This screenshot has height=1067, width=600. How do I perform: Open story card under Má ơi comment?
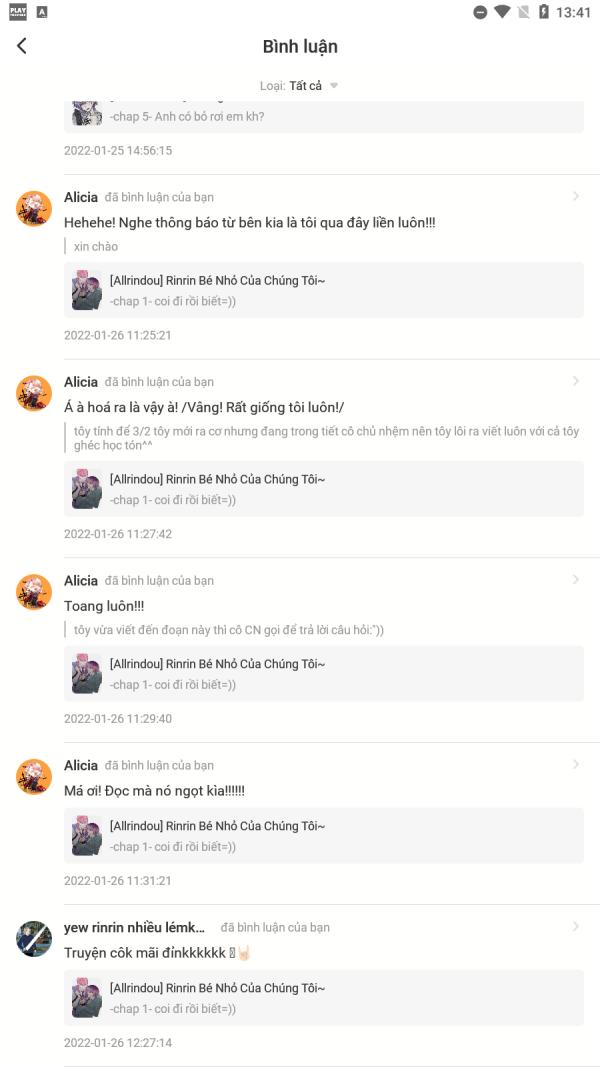(x=323, y=836)
